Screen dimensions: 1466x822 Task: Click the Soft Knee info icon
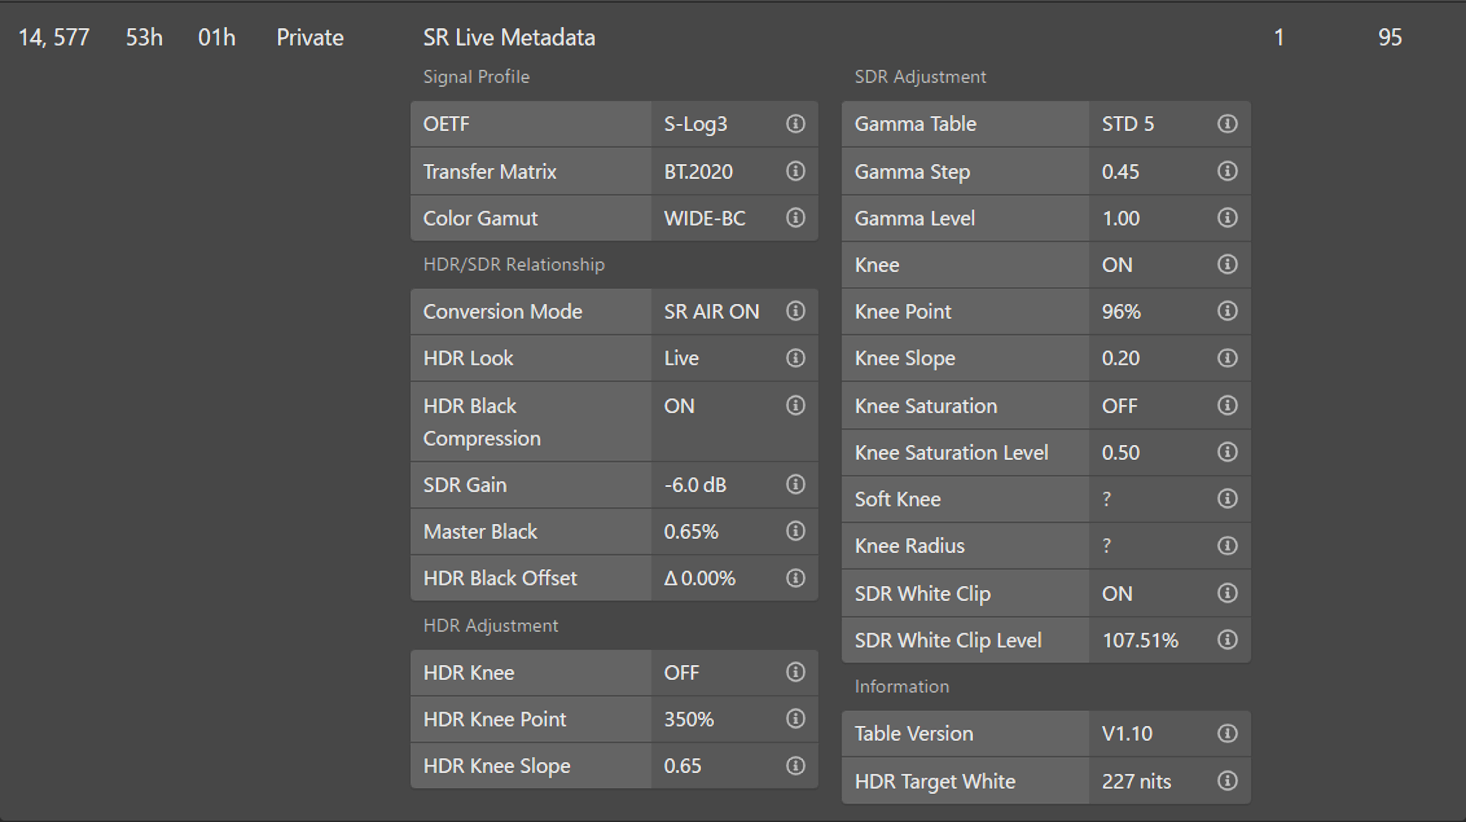1227,499
